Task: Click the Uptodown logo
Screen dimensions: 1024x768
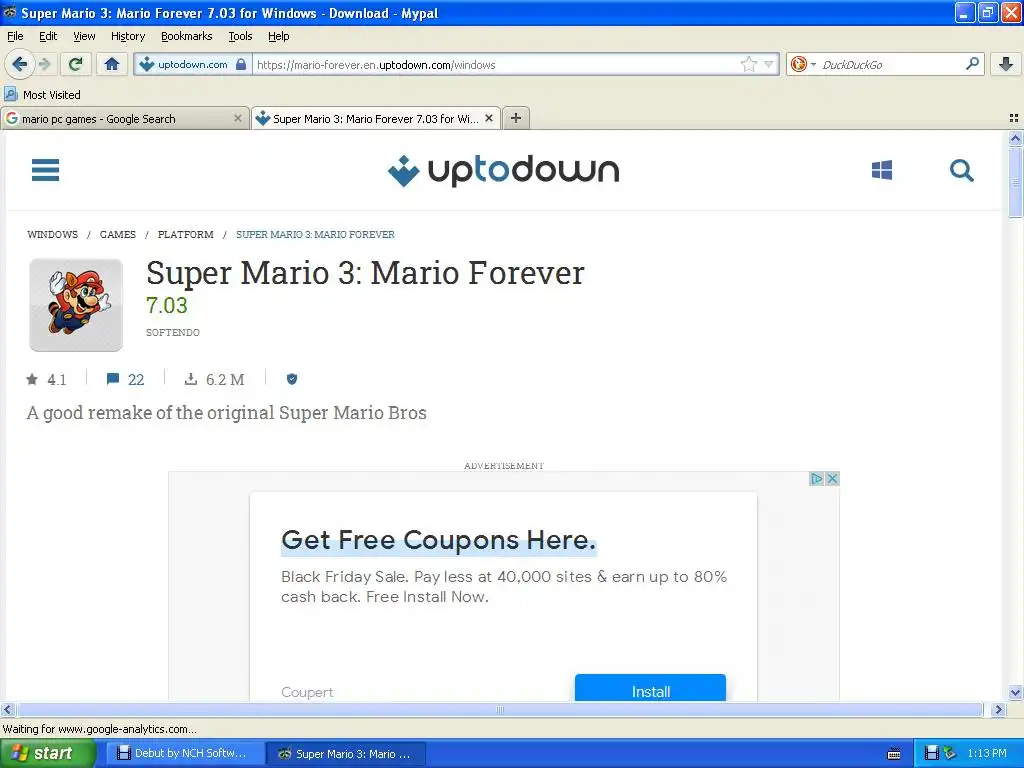Action: (x=504, y=170)
